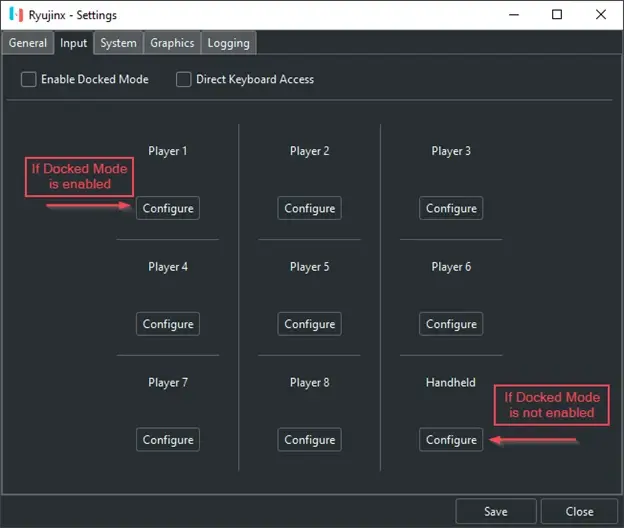Go to the Graphics tab

[172, 43]
